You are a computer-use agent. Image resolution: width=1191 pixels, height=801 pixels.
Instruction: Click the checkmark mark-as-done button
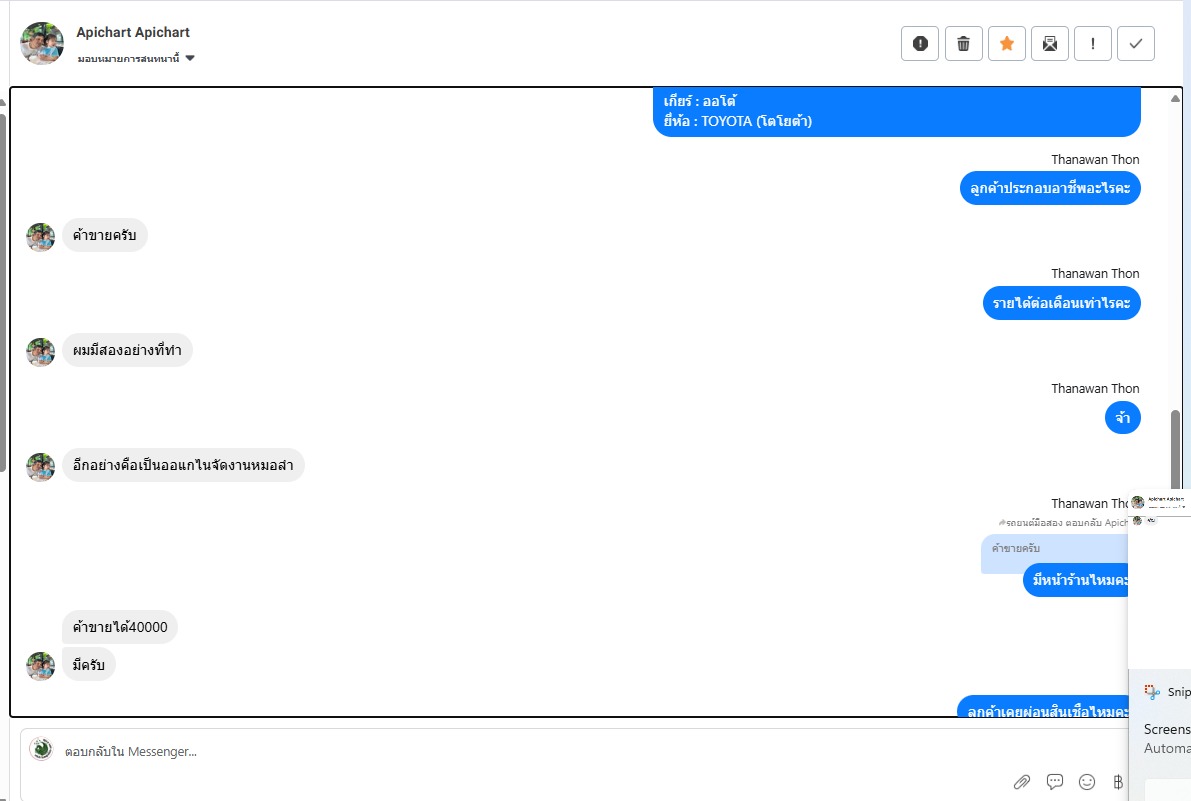coord(1136,43)
